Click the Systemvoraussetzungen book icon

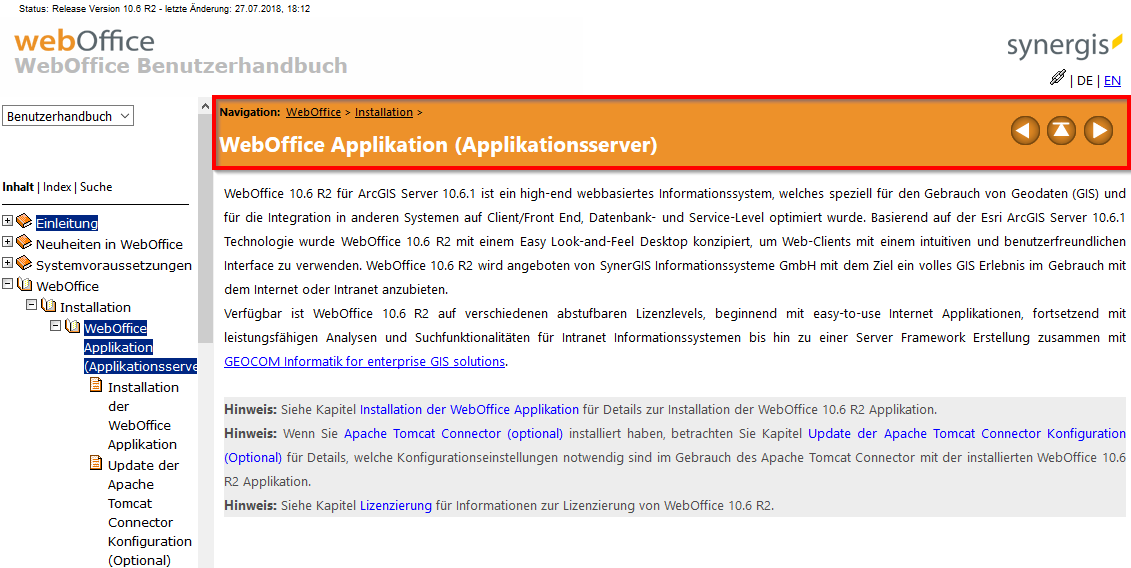24,264
